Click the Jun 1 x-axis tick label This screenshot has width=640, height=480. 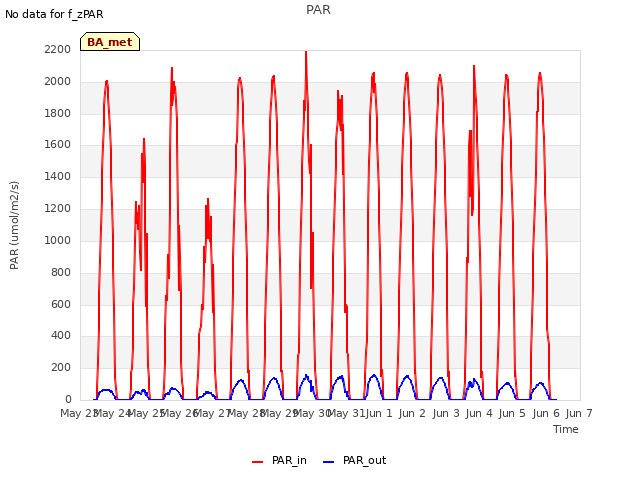click(379, 413)
